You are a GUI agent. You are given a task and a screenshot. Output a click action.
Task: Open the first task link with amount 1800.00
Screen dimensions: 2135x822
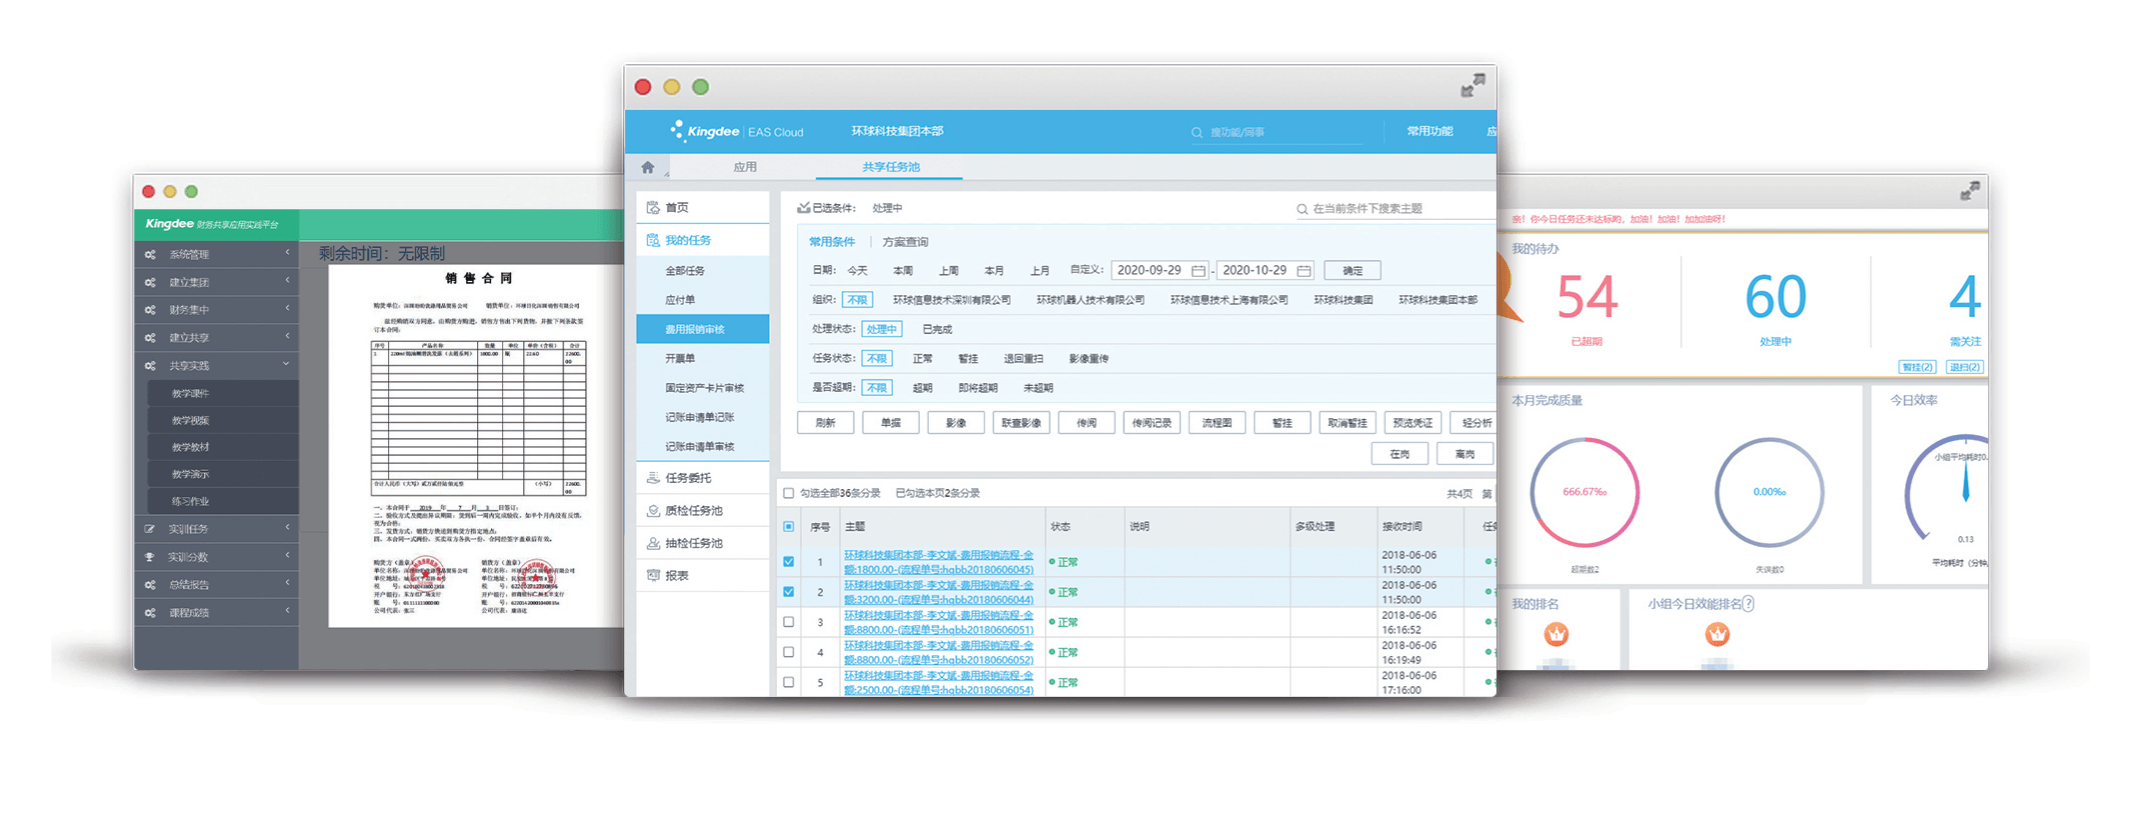[938, 562]
